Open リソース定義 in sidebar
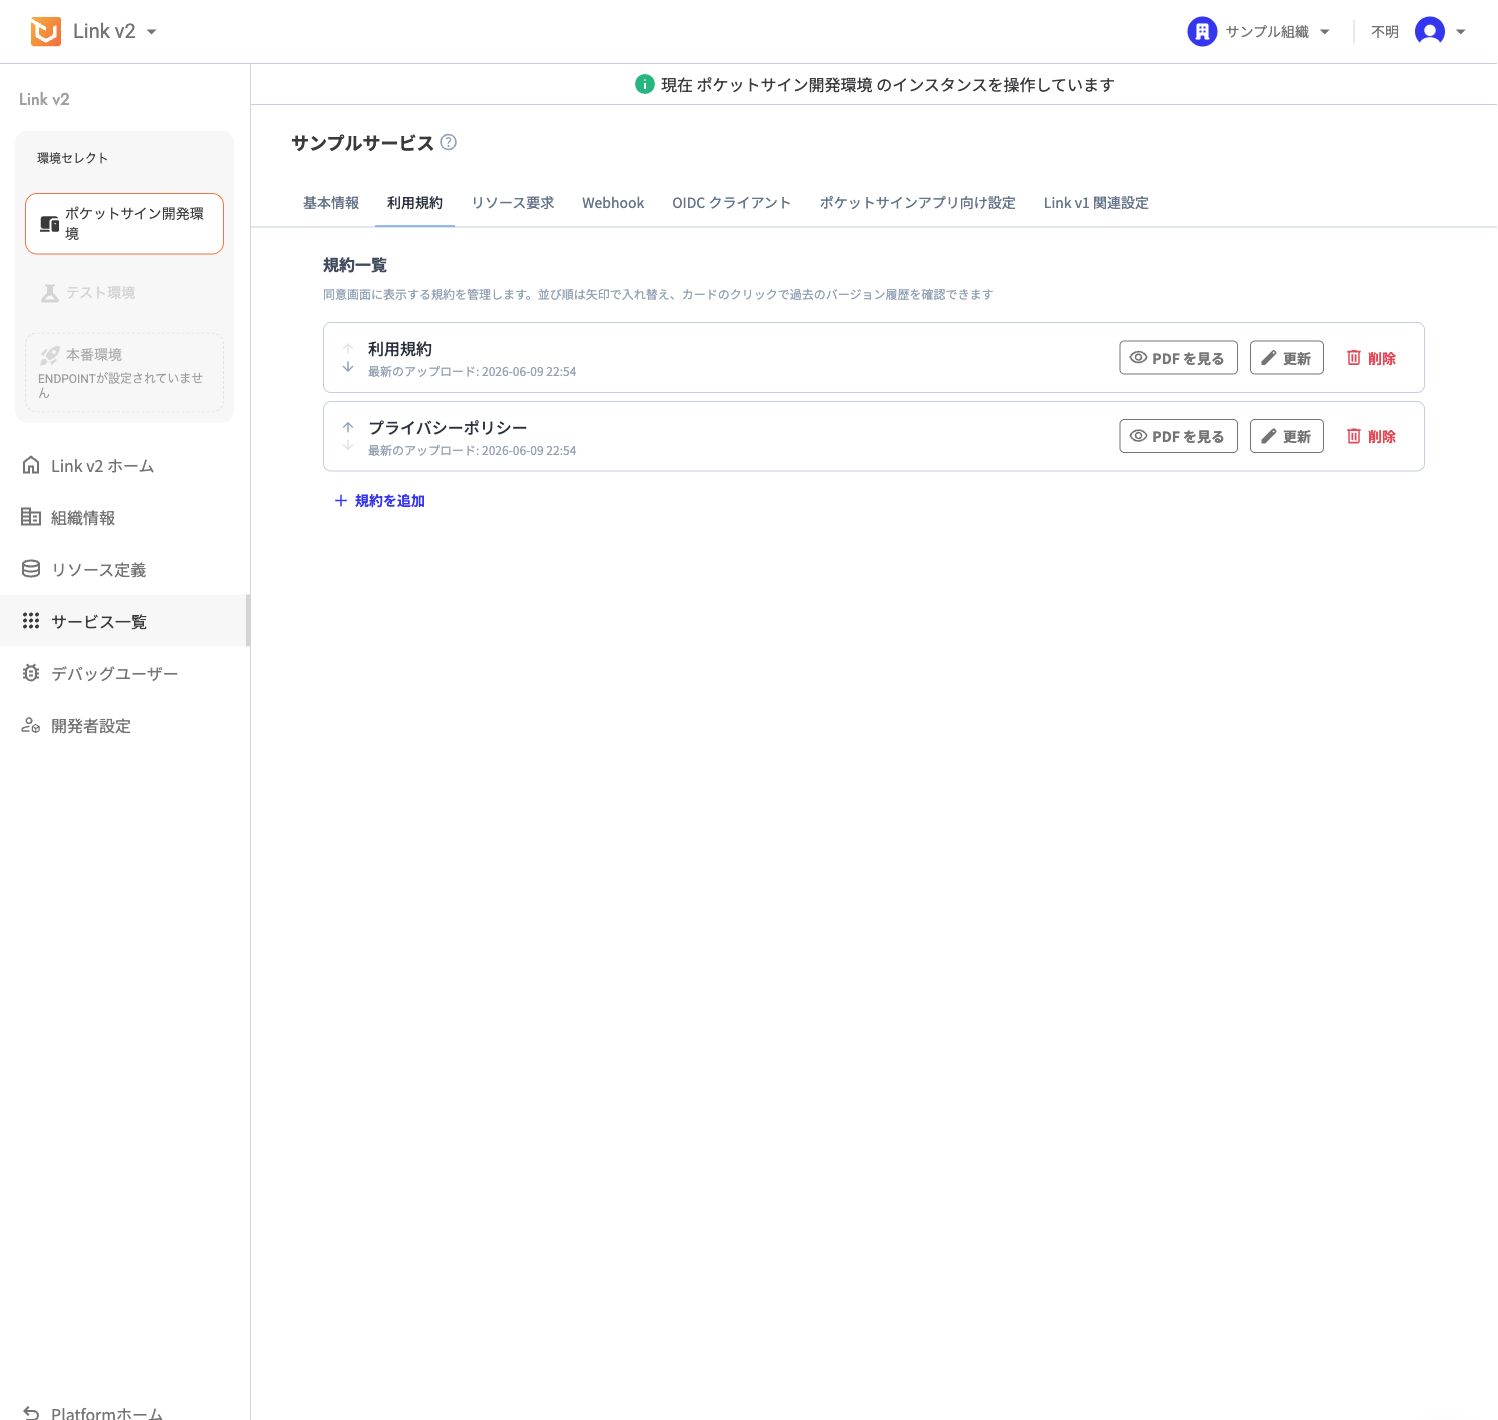The height and width of the screenshot is (1420, 1498). (x=124, y=570)
